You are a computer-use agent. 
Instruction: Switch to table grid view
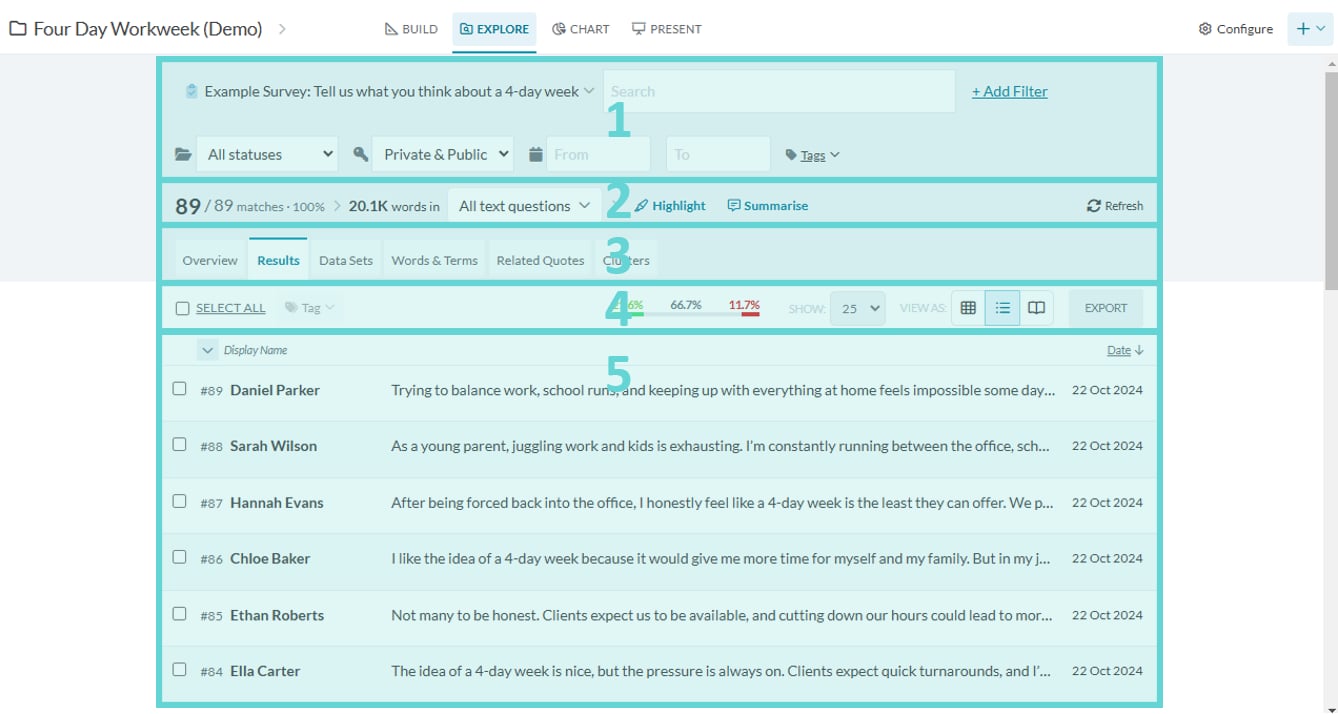pyautogui.click(x=968, y=308)
